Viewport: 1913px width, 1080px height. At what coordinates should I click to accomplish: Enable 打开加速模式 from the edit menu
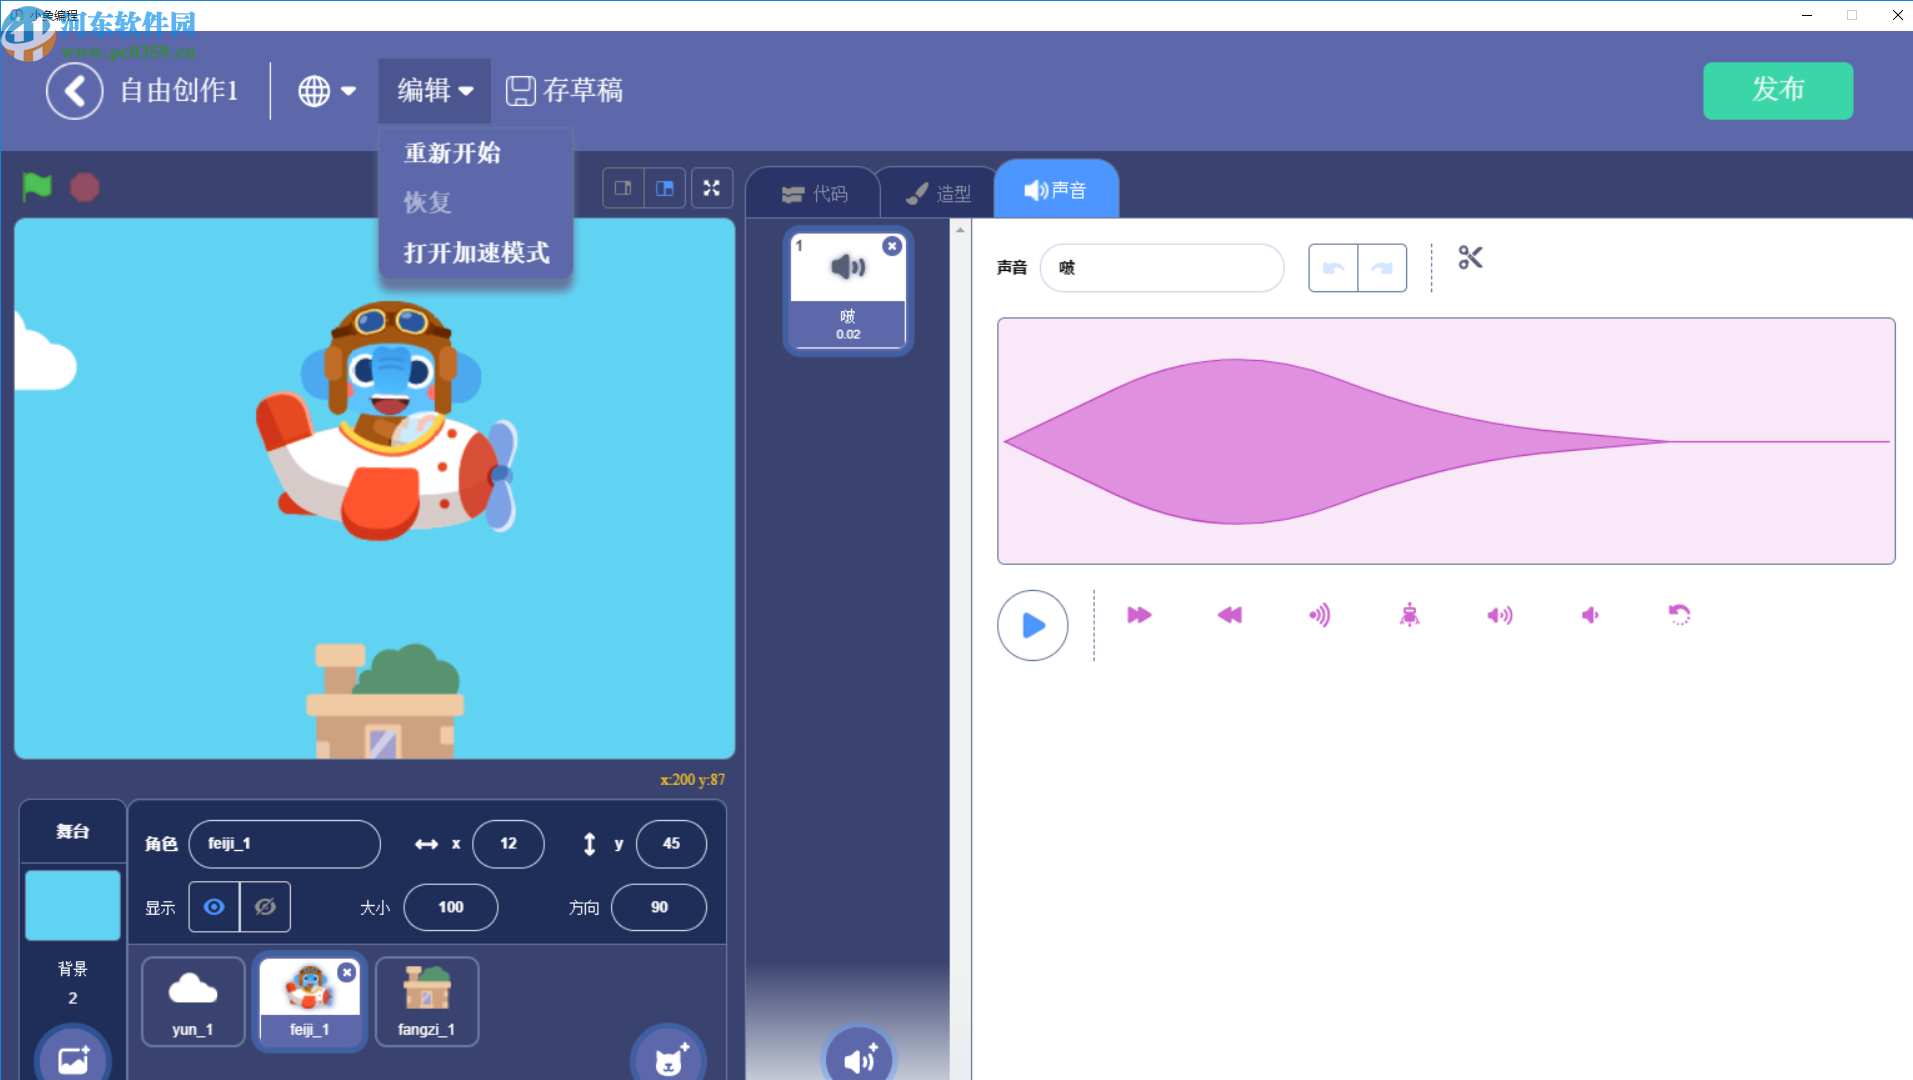tap(475, 253)
